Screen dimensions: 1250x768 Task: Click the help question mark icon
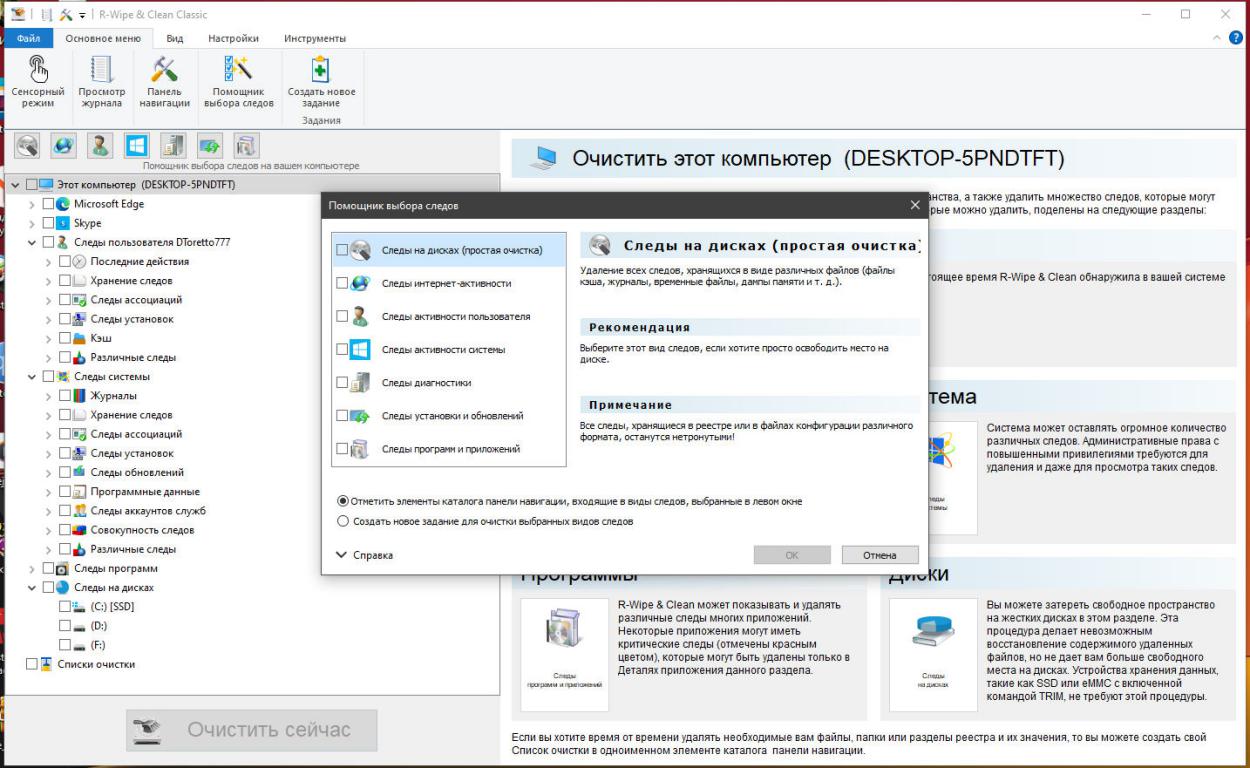coord(1235,38)
